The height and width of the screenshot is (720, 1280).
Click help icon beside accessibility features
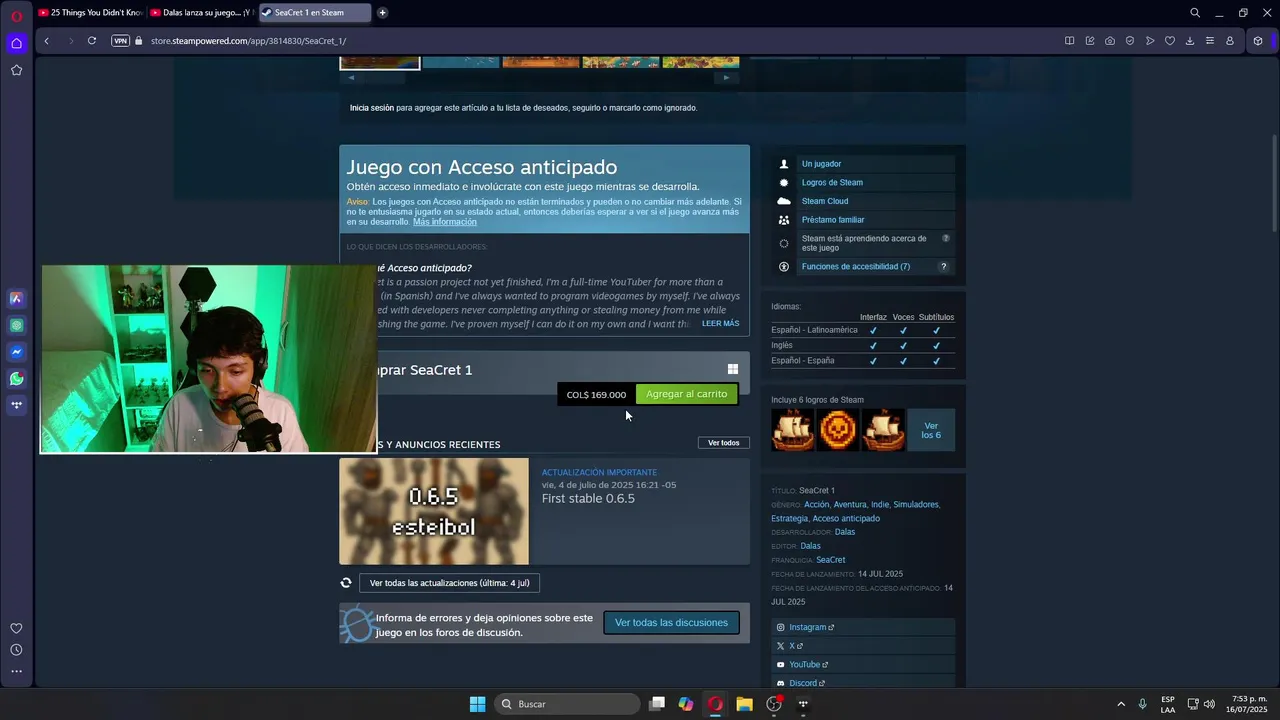[x=943, y=267]
